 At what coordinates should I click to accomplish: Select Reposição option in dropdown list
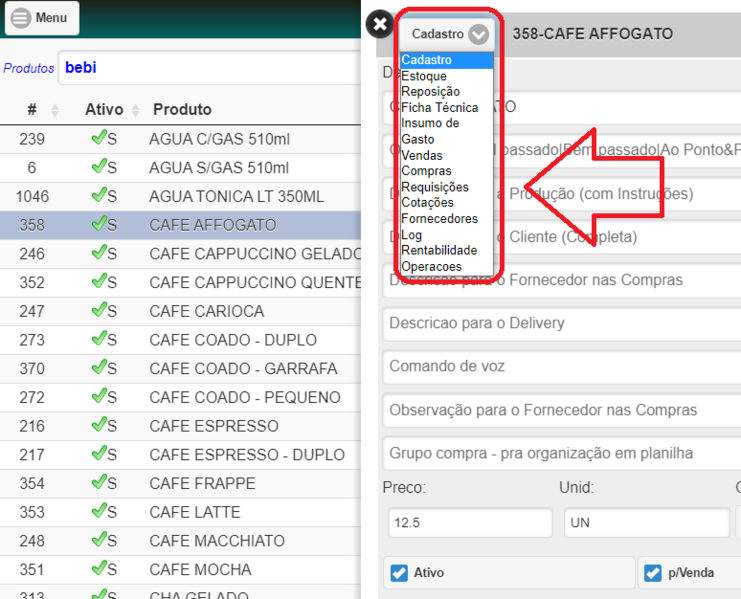coord(447,92)
